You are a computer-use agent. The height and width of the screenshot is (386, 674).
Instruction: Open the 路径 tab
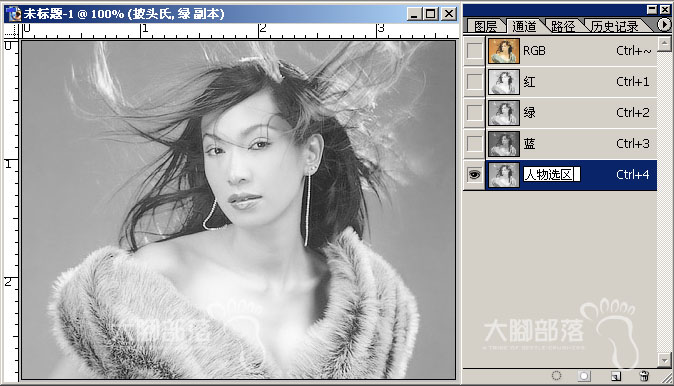coord(563,26)
